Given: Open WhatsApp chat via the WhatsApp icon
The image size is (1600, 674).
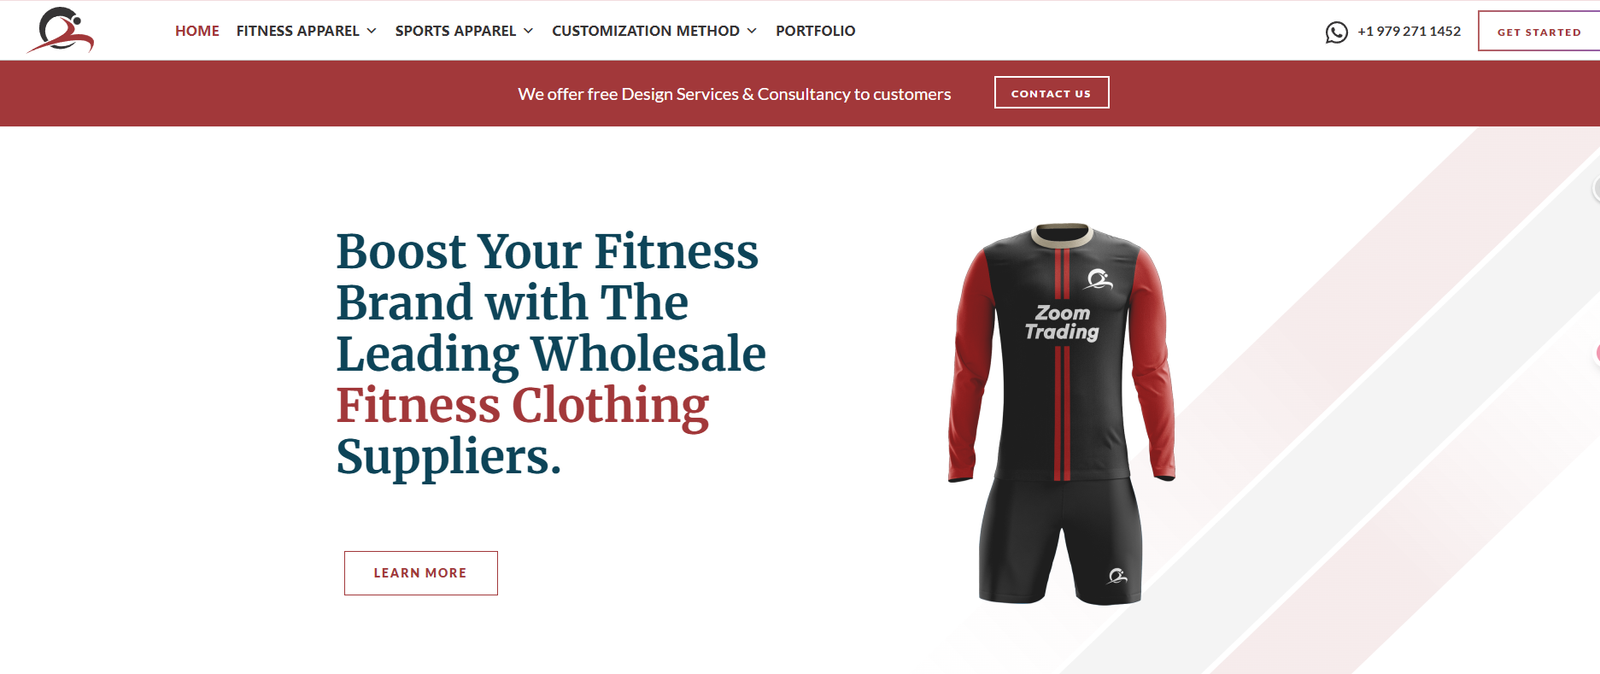Looking at the screenshot, I should 1336,32.
